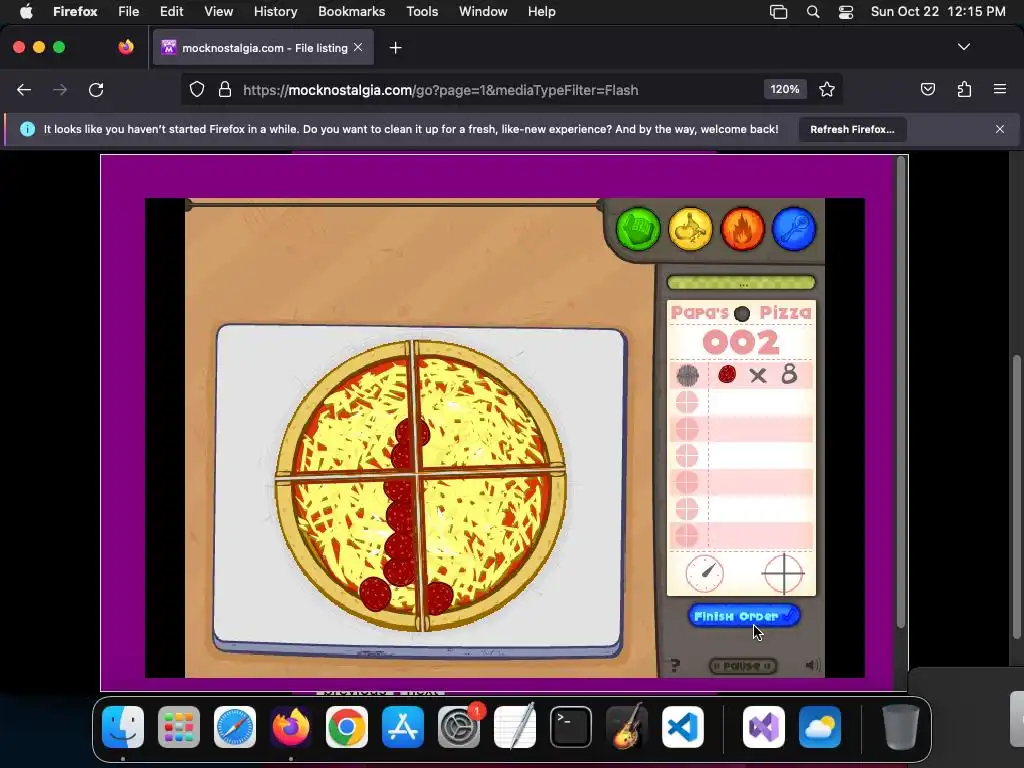
Task: Open the View menu
Action: pyautogui.click(x=218, y=12)
